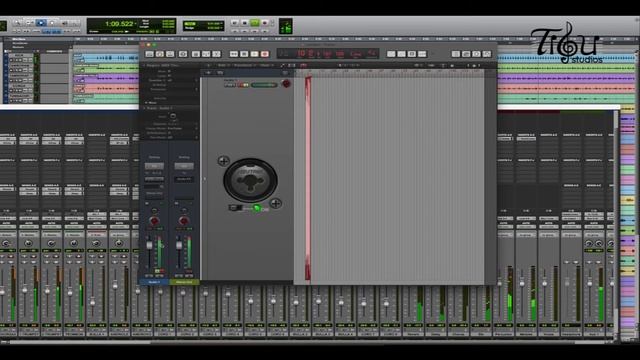Select the Grabber tool in Pro Tools toolbar

tap(52, 22)
